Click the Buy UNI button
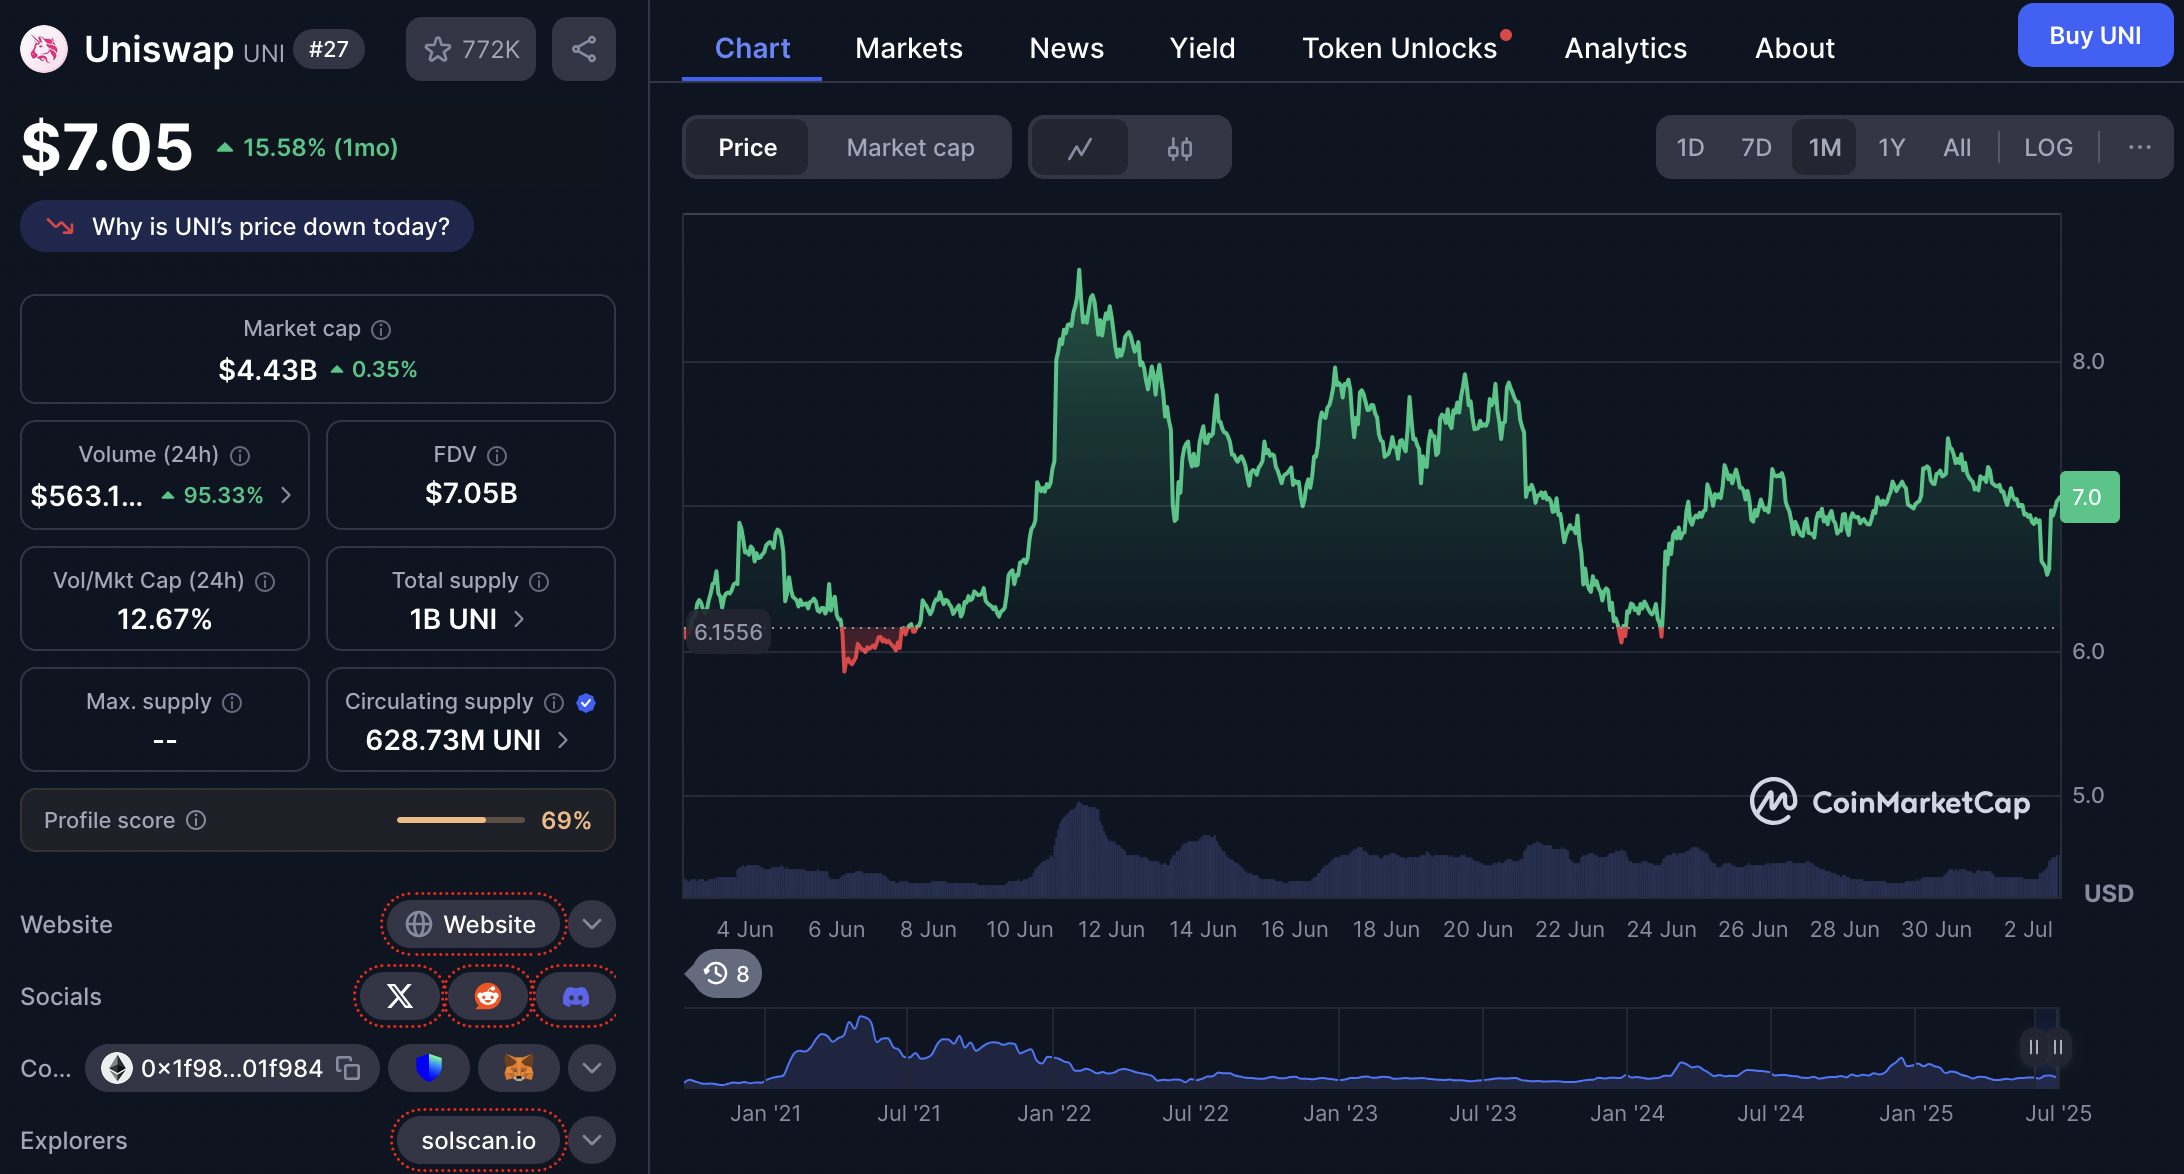2184x1174 pixels. point(2095,36)
